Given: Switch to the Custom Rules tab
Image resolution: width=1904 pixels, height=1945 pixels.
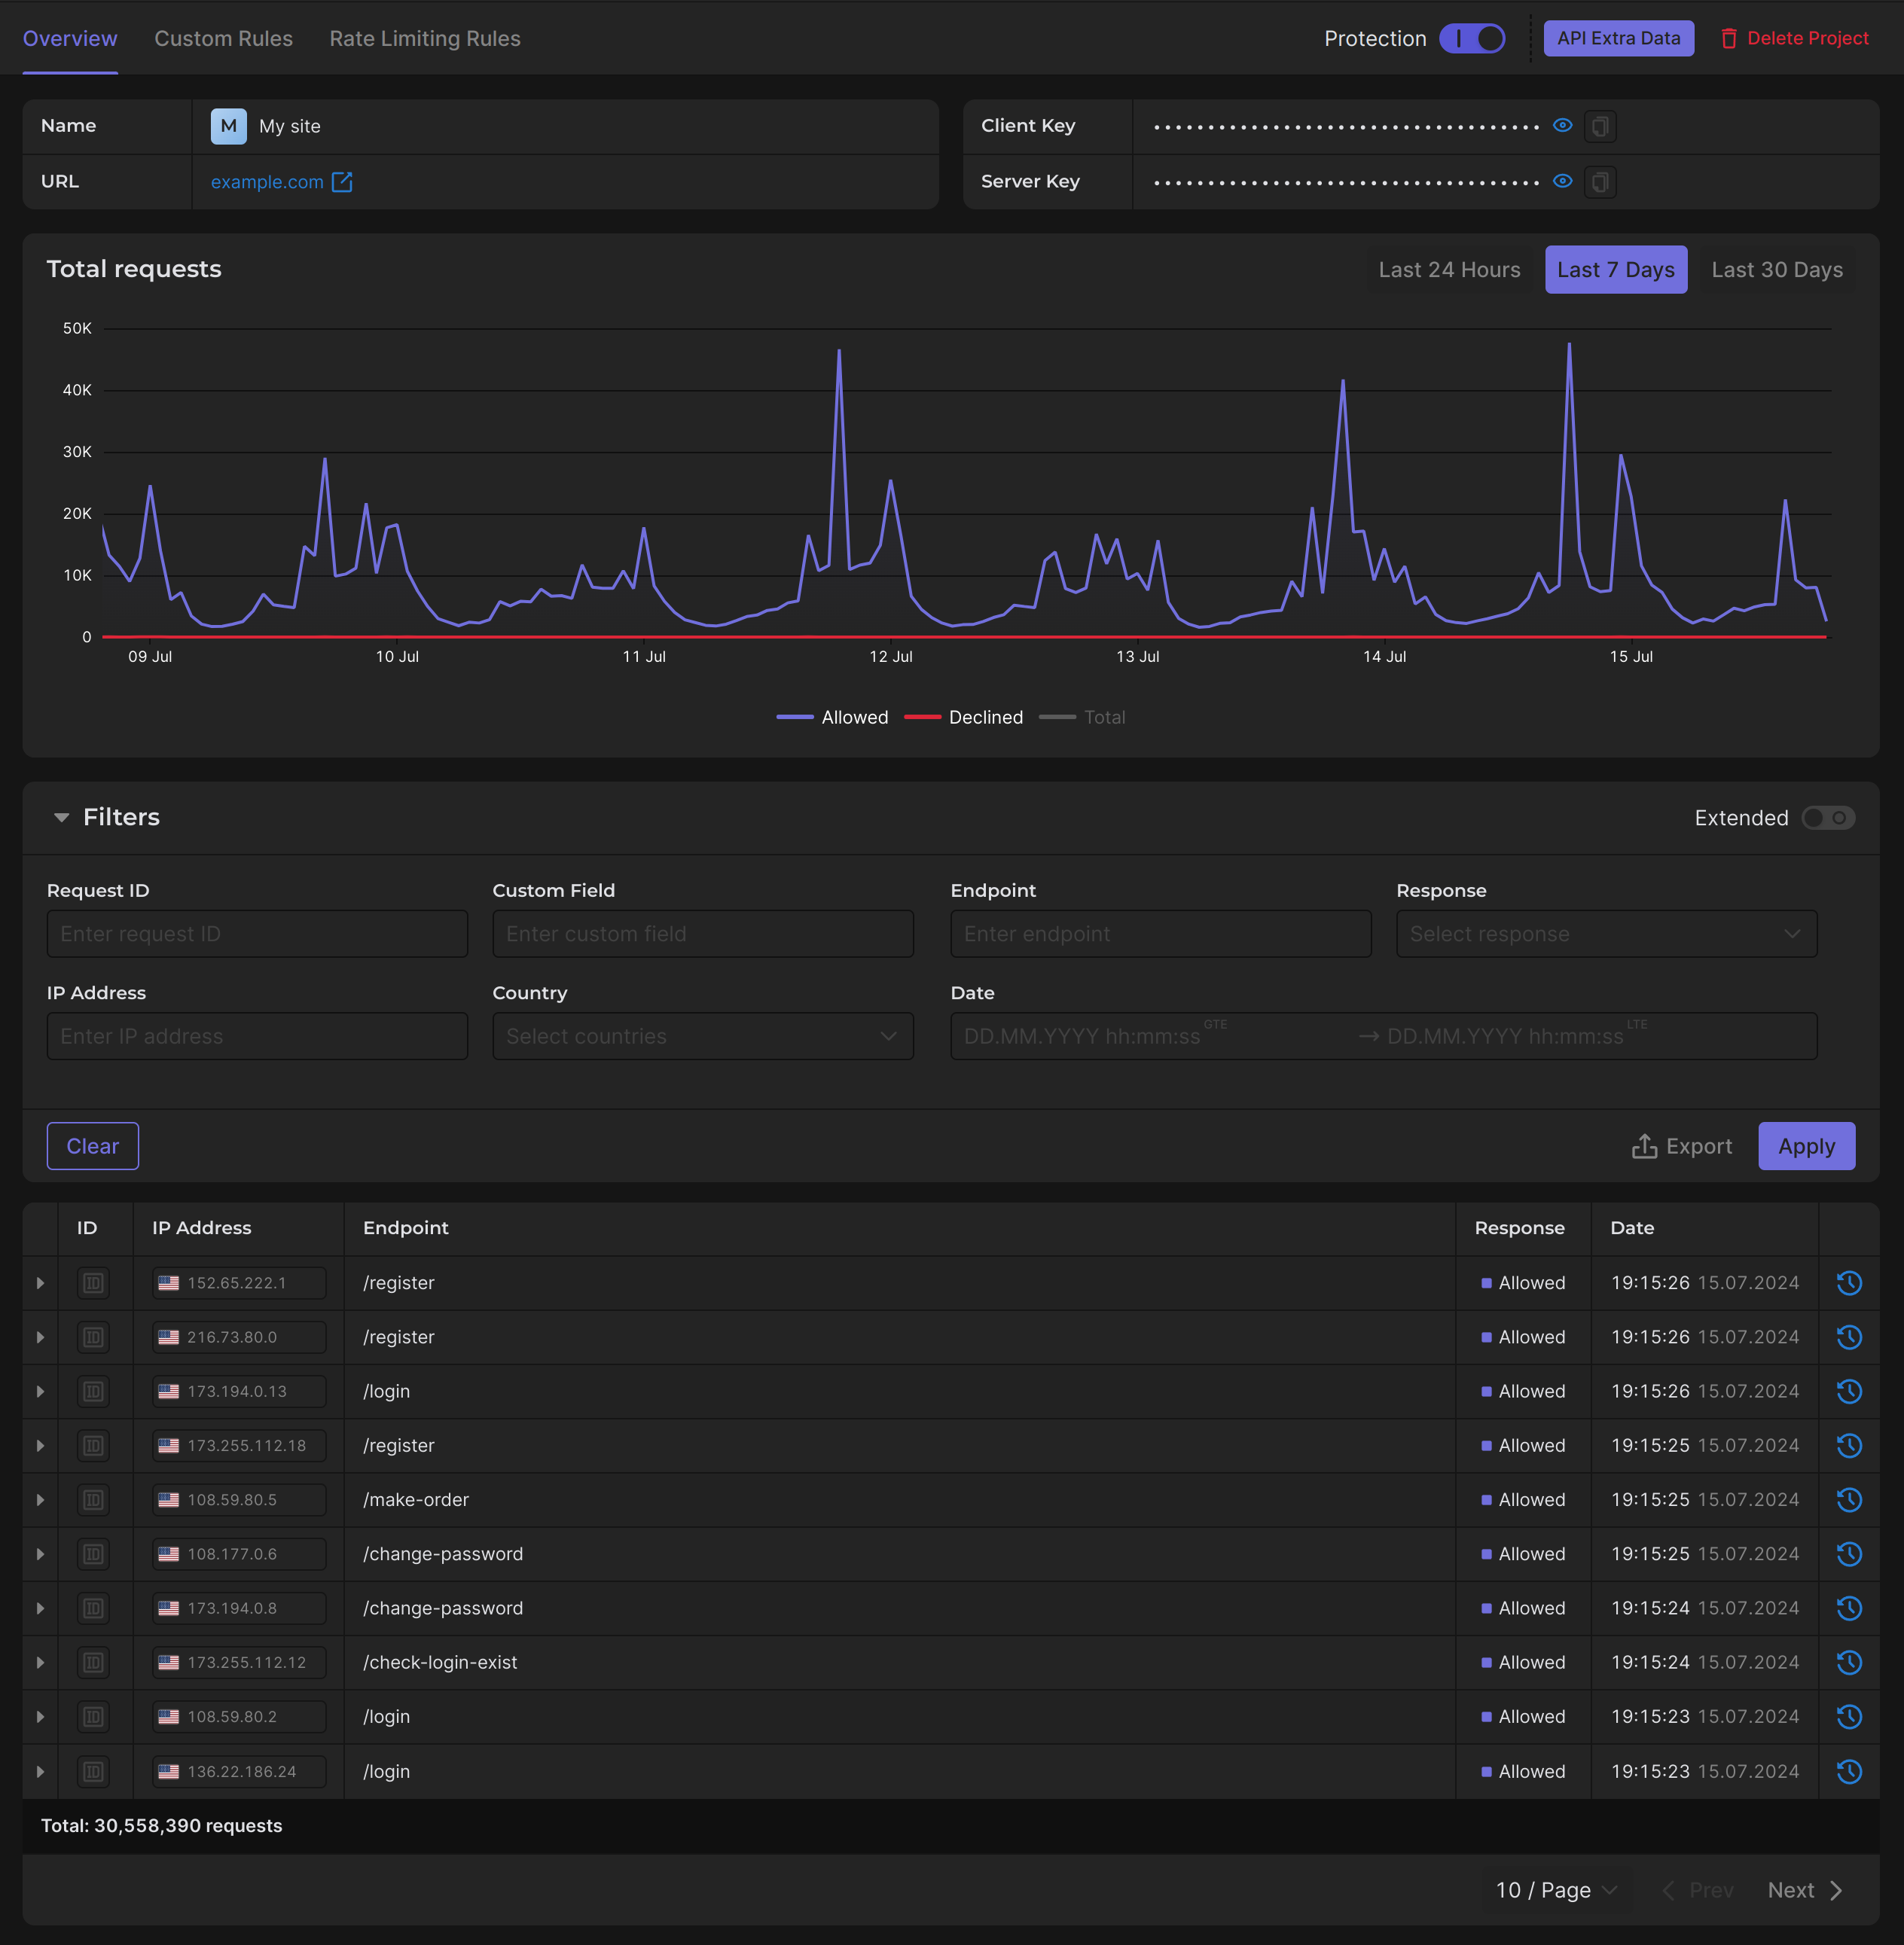Looking at the screenshot, I should 223,39.
